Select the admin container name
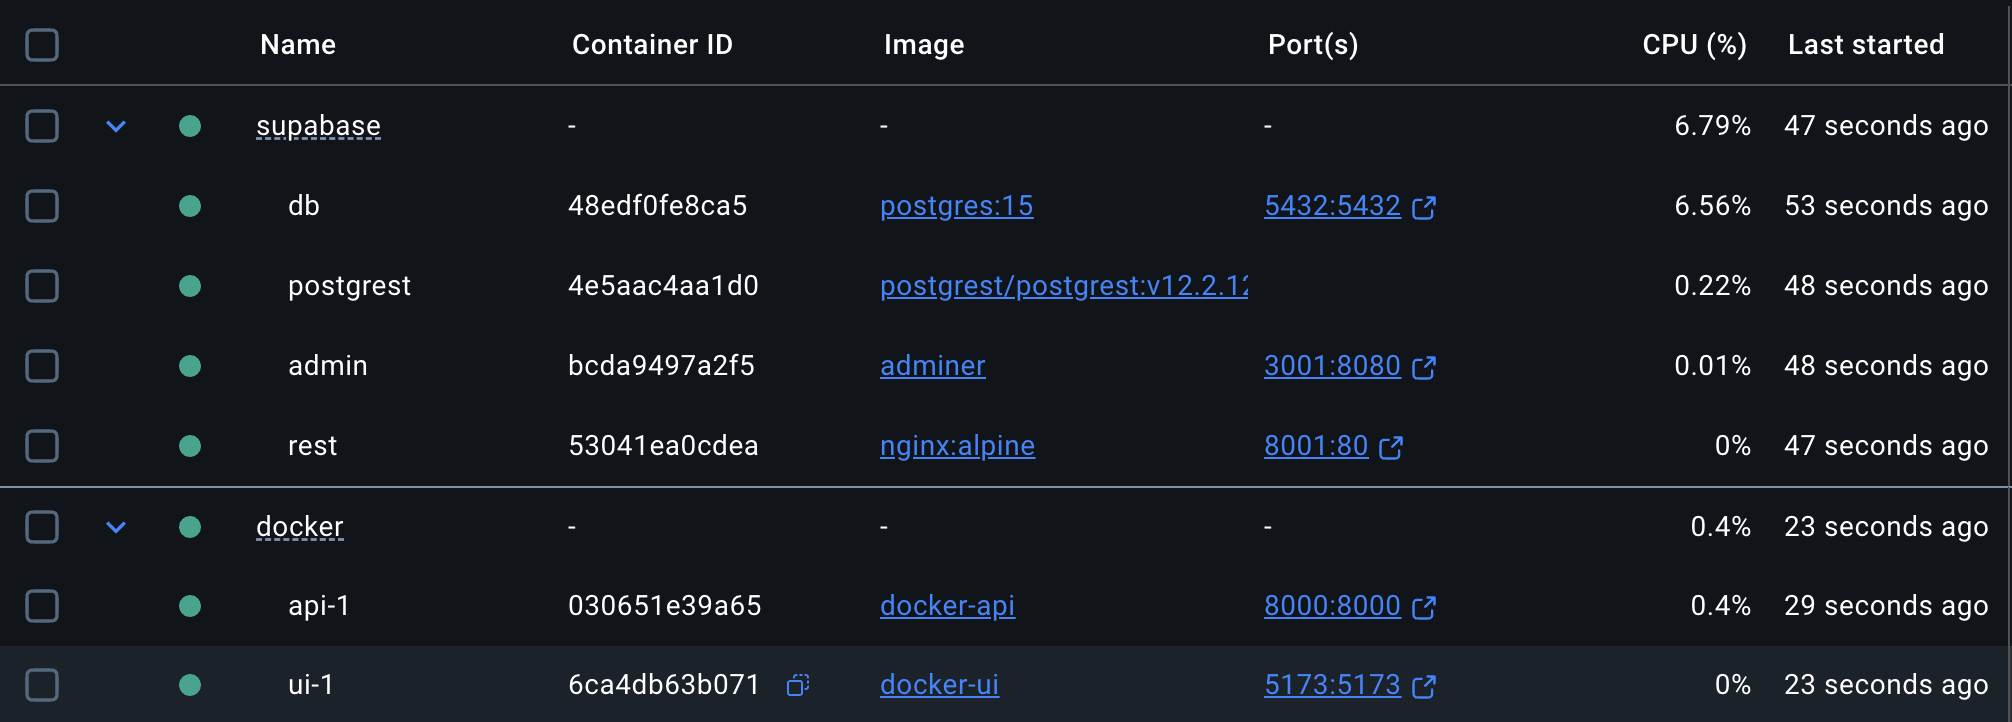The height and width of the screenshot is (722, 2012). point(328,366)
